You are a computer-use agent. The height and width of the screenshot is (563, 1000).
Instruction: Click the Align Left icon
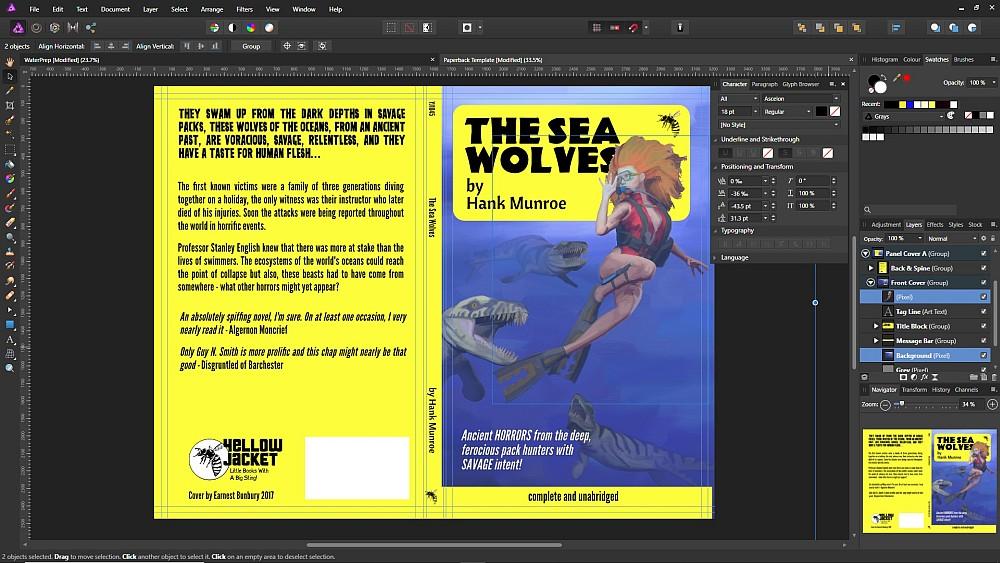tap(97, 46)
